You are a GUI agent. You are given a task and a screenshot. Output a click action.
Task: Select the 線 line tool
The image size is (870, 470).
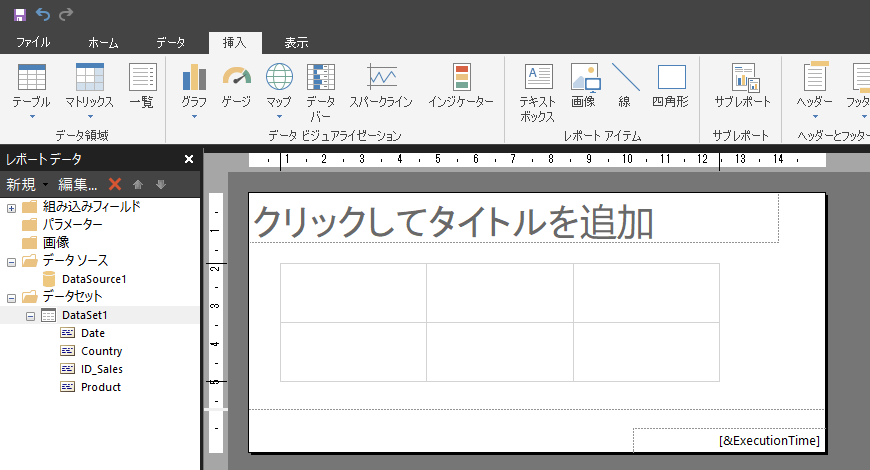[x=625, y=85]
